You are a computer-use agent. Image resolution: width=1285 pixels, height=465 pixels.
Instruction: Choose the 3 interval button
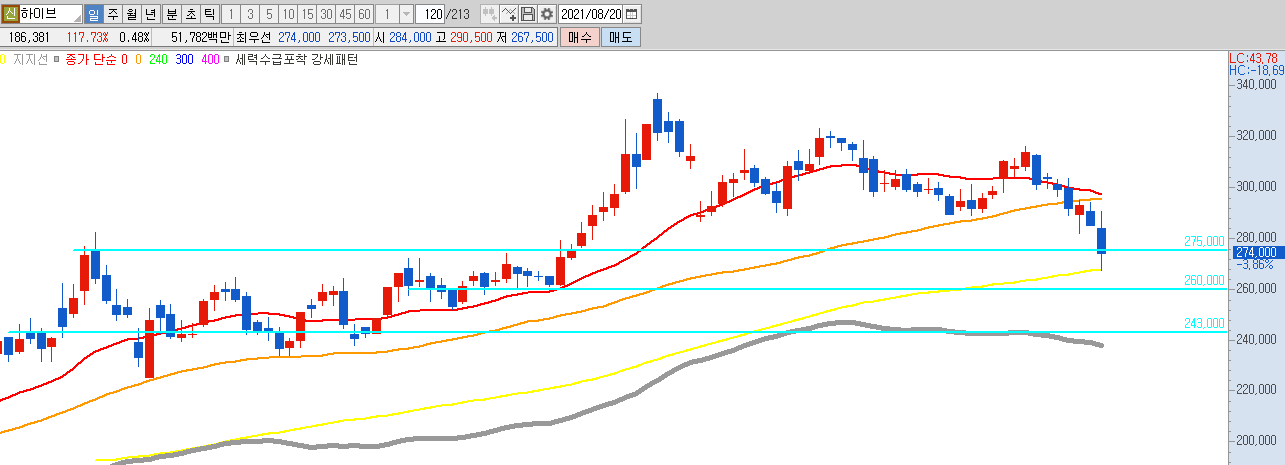point(249,14)
